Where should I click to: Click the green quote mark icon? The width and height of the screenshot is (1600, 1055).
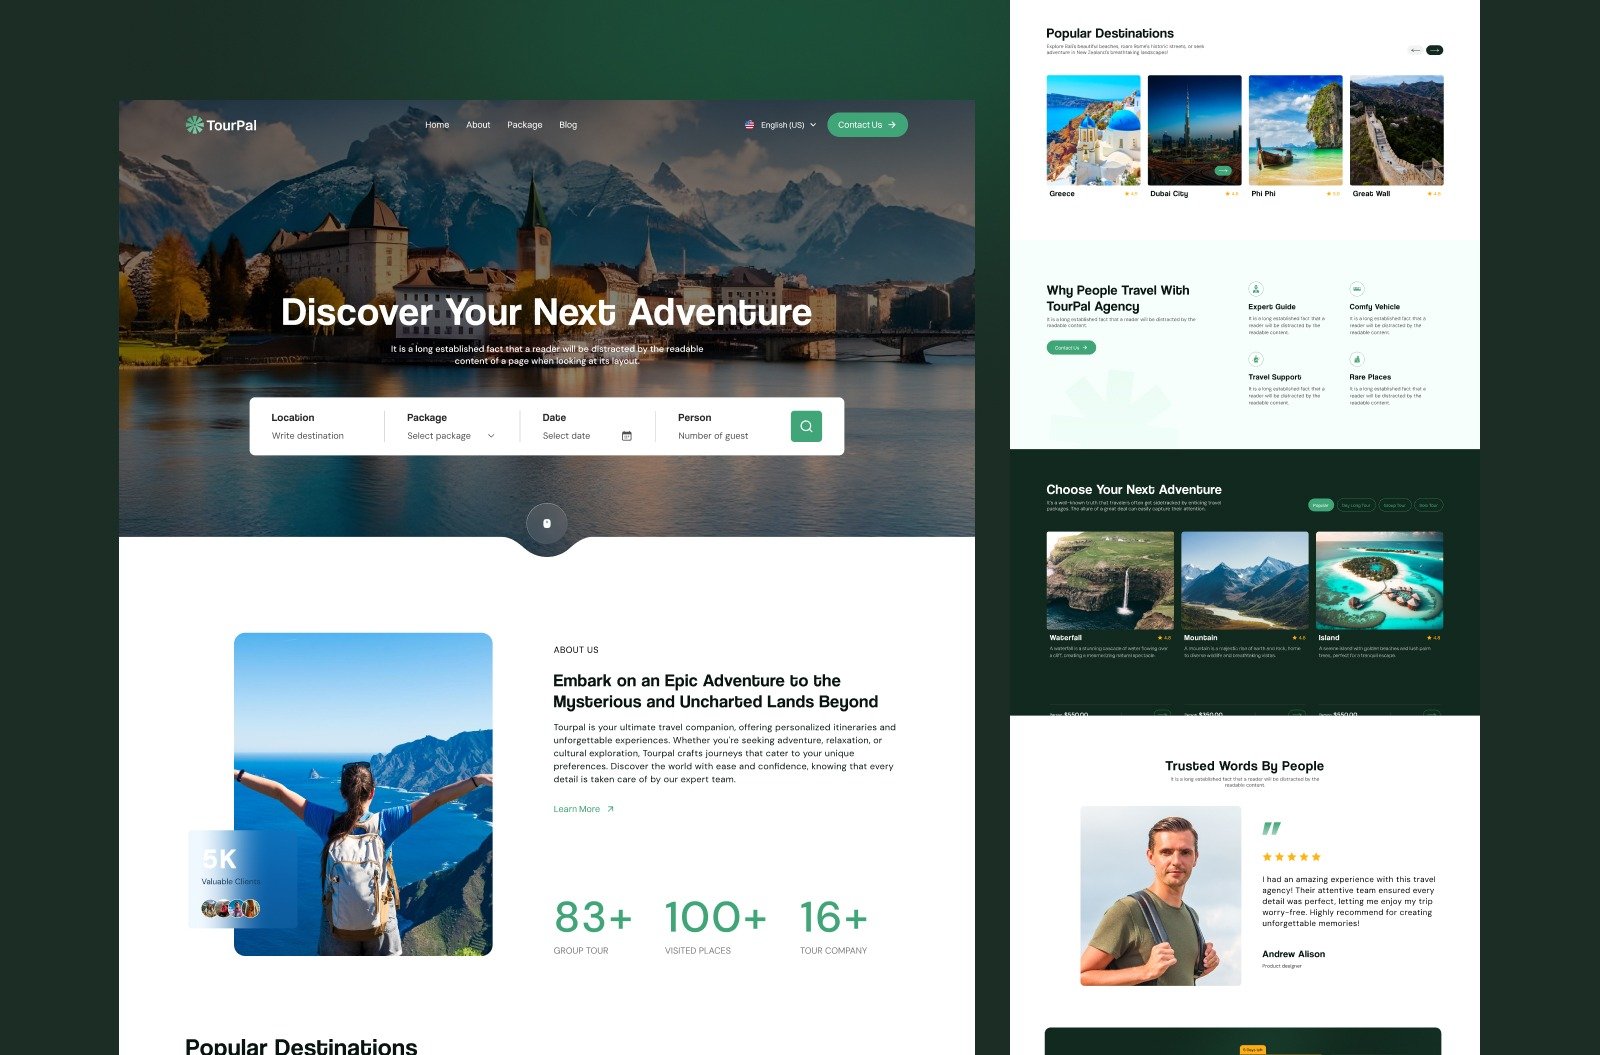coord(1271,828)
